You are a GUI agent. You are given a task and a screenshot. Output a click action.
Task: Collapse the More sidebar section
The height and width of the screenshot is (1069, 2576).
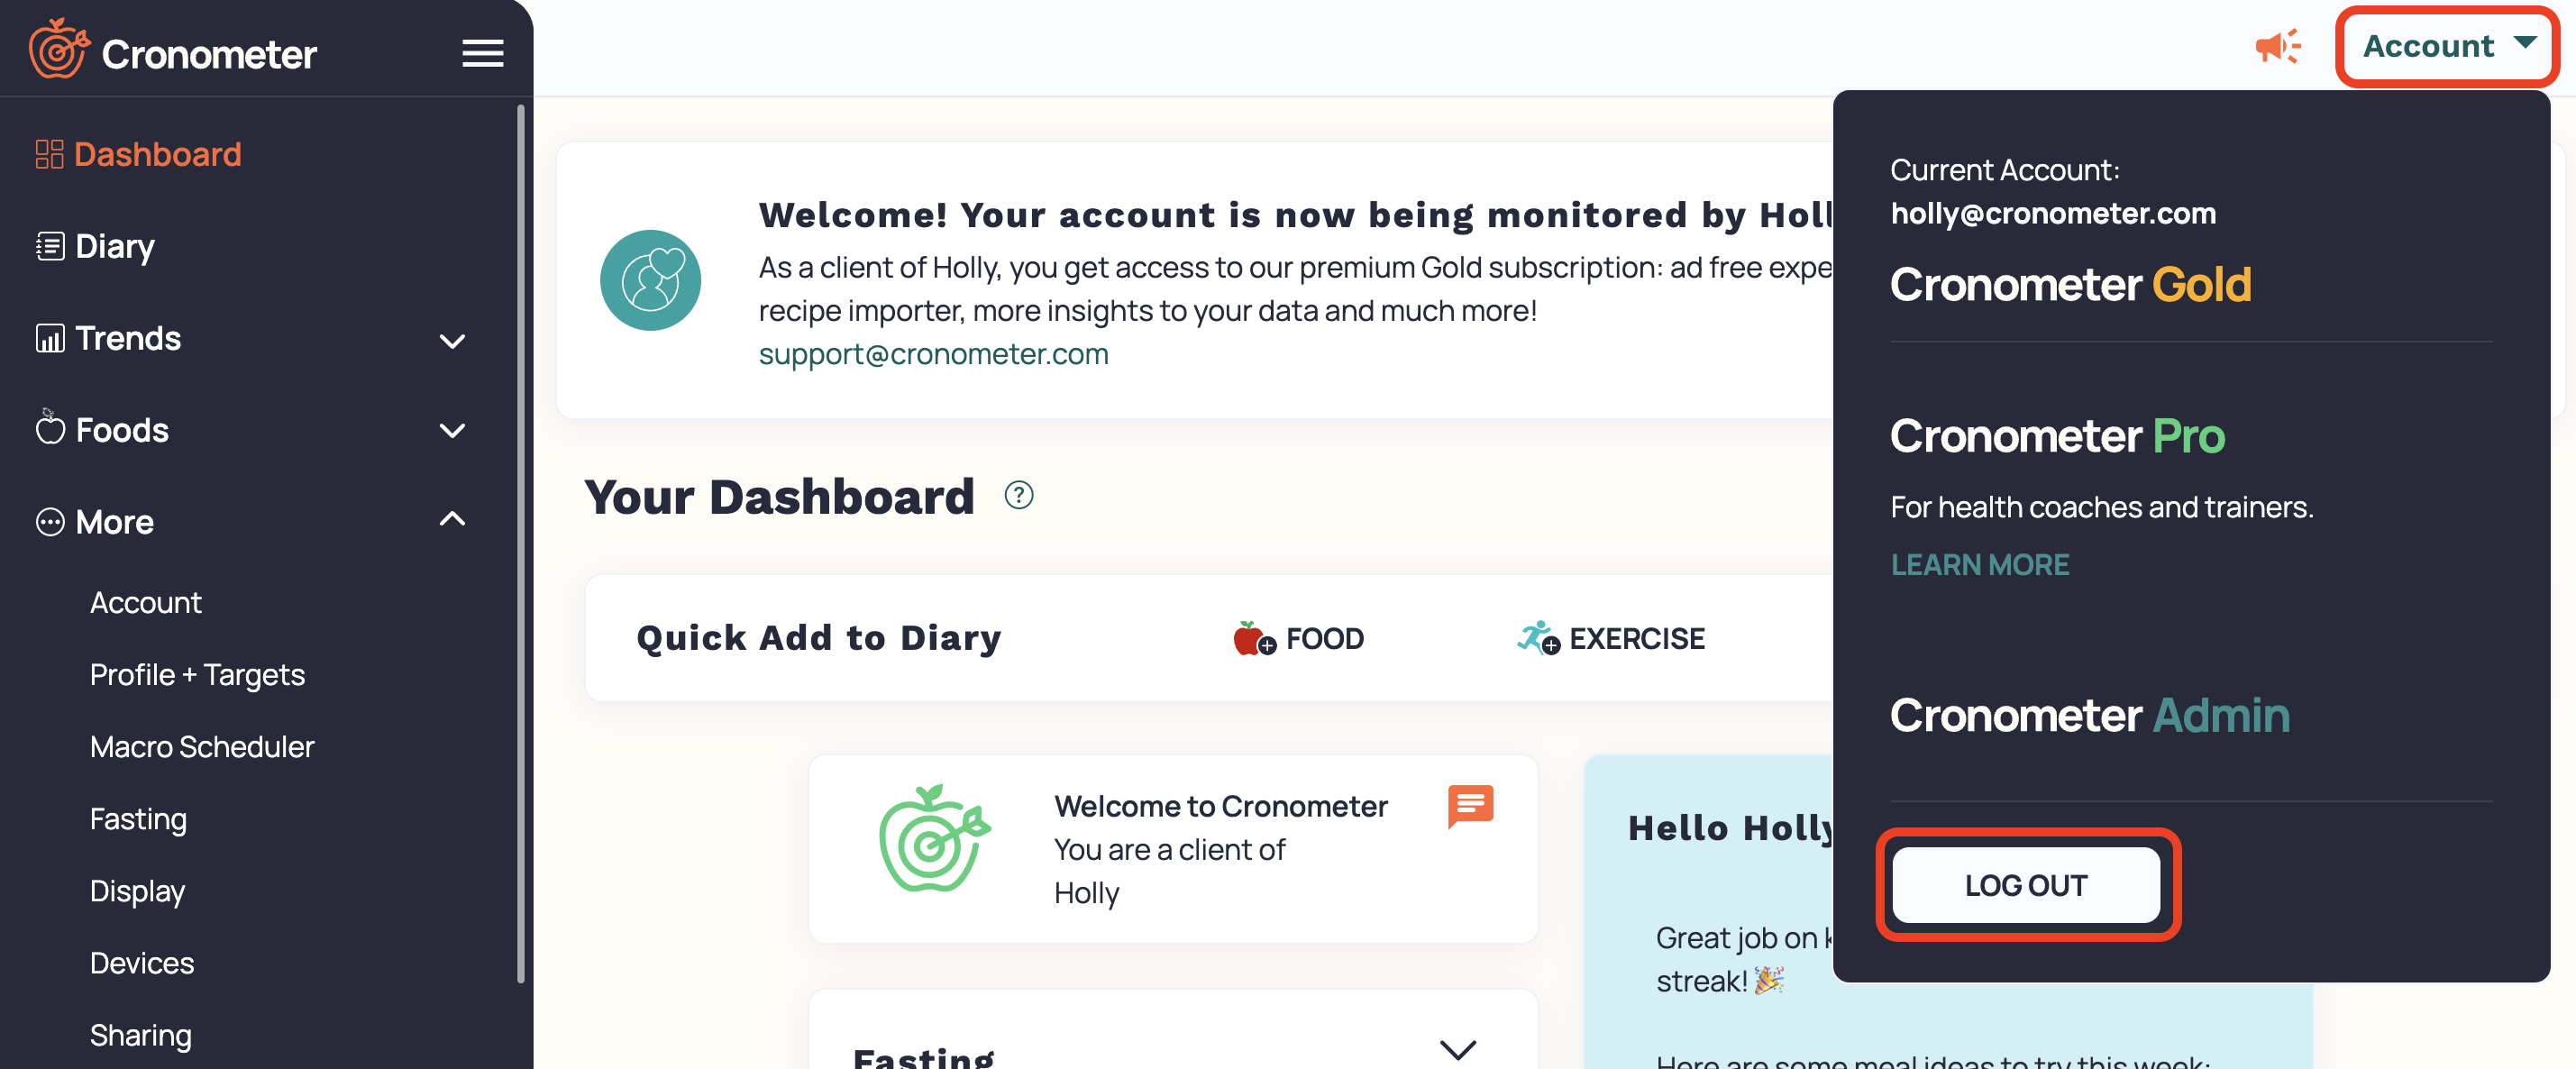click(452, 520)
